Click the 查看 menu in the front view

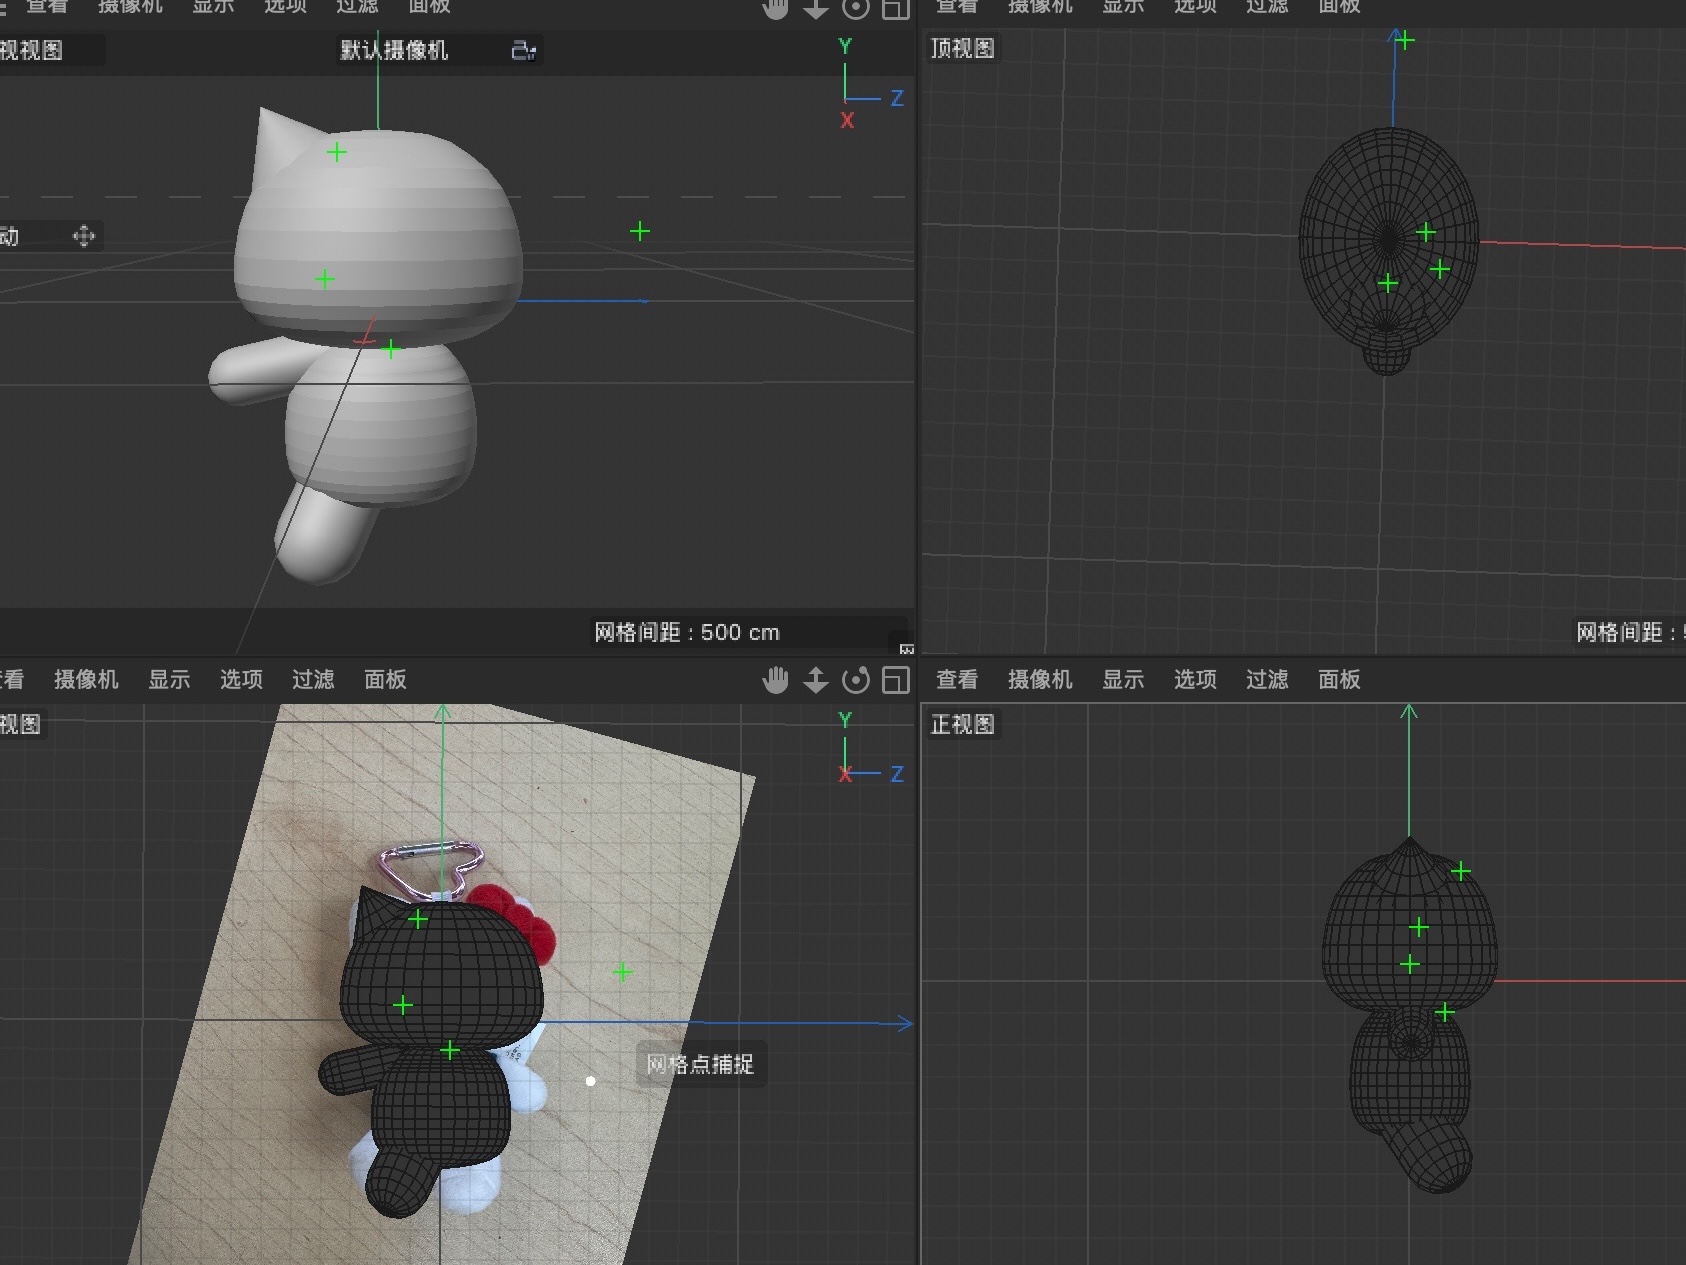point(957,679)
